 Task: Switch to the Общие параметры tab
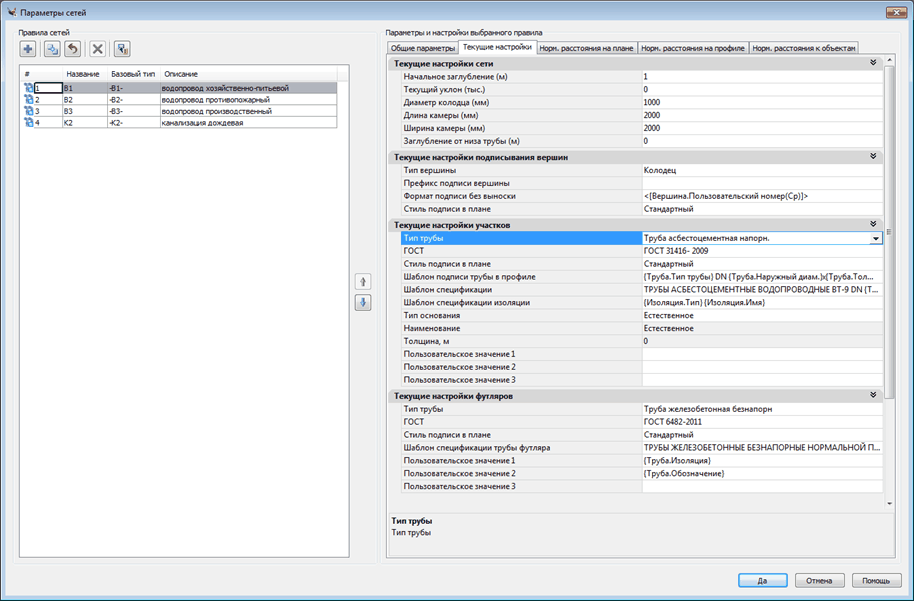[422, 48]
